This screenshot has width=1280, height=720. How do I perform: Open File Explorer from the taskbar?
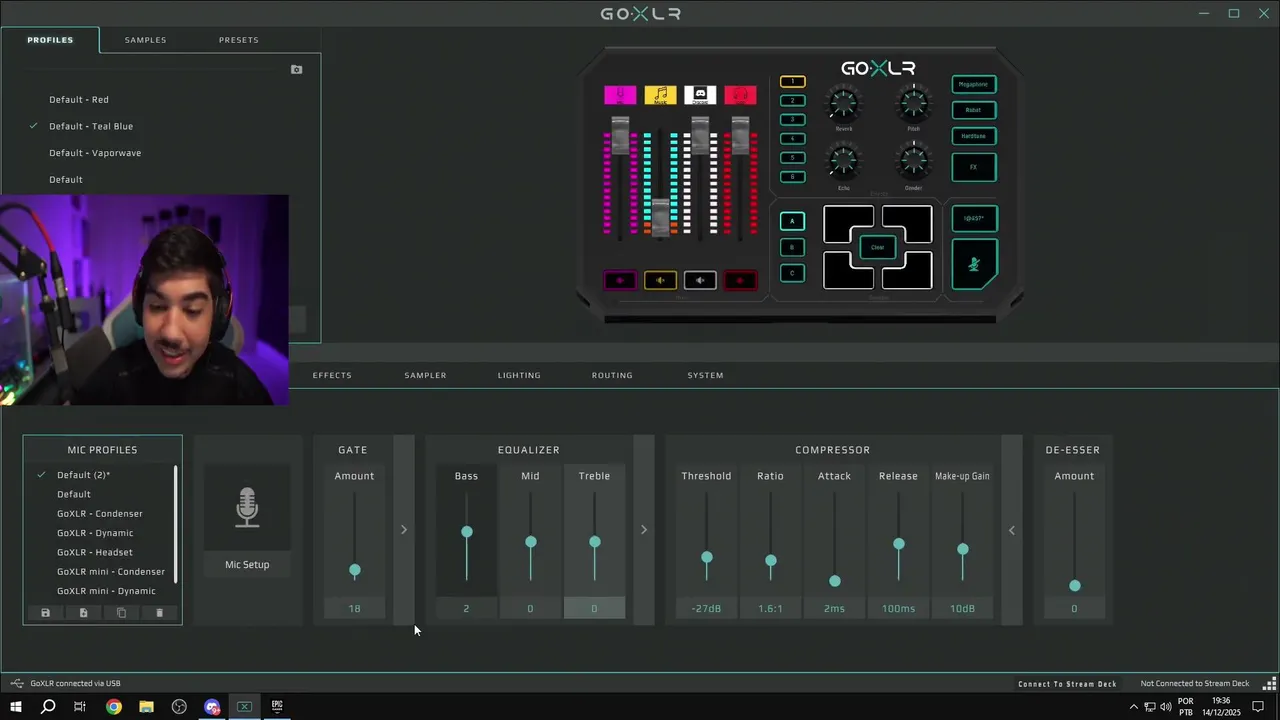coord(146,707)
